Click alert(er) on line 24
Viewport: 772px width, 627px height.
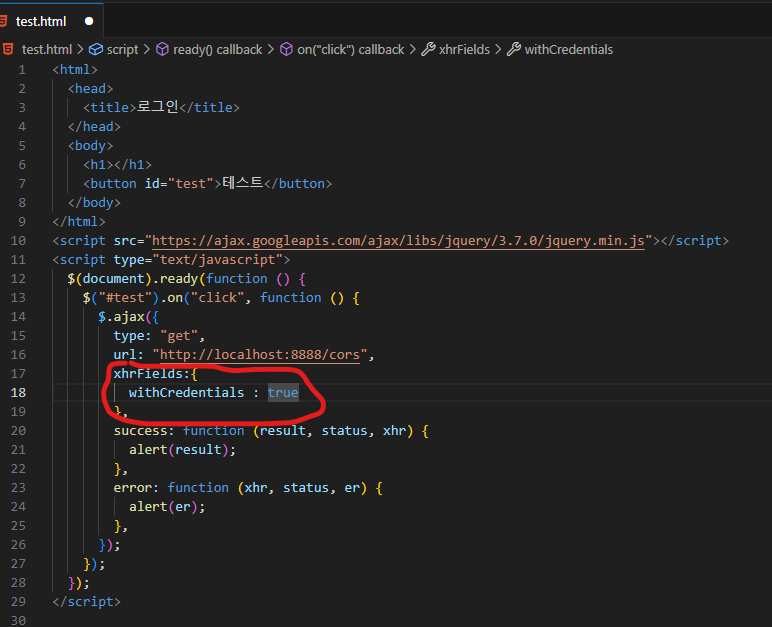(x=163, y=506)
